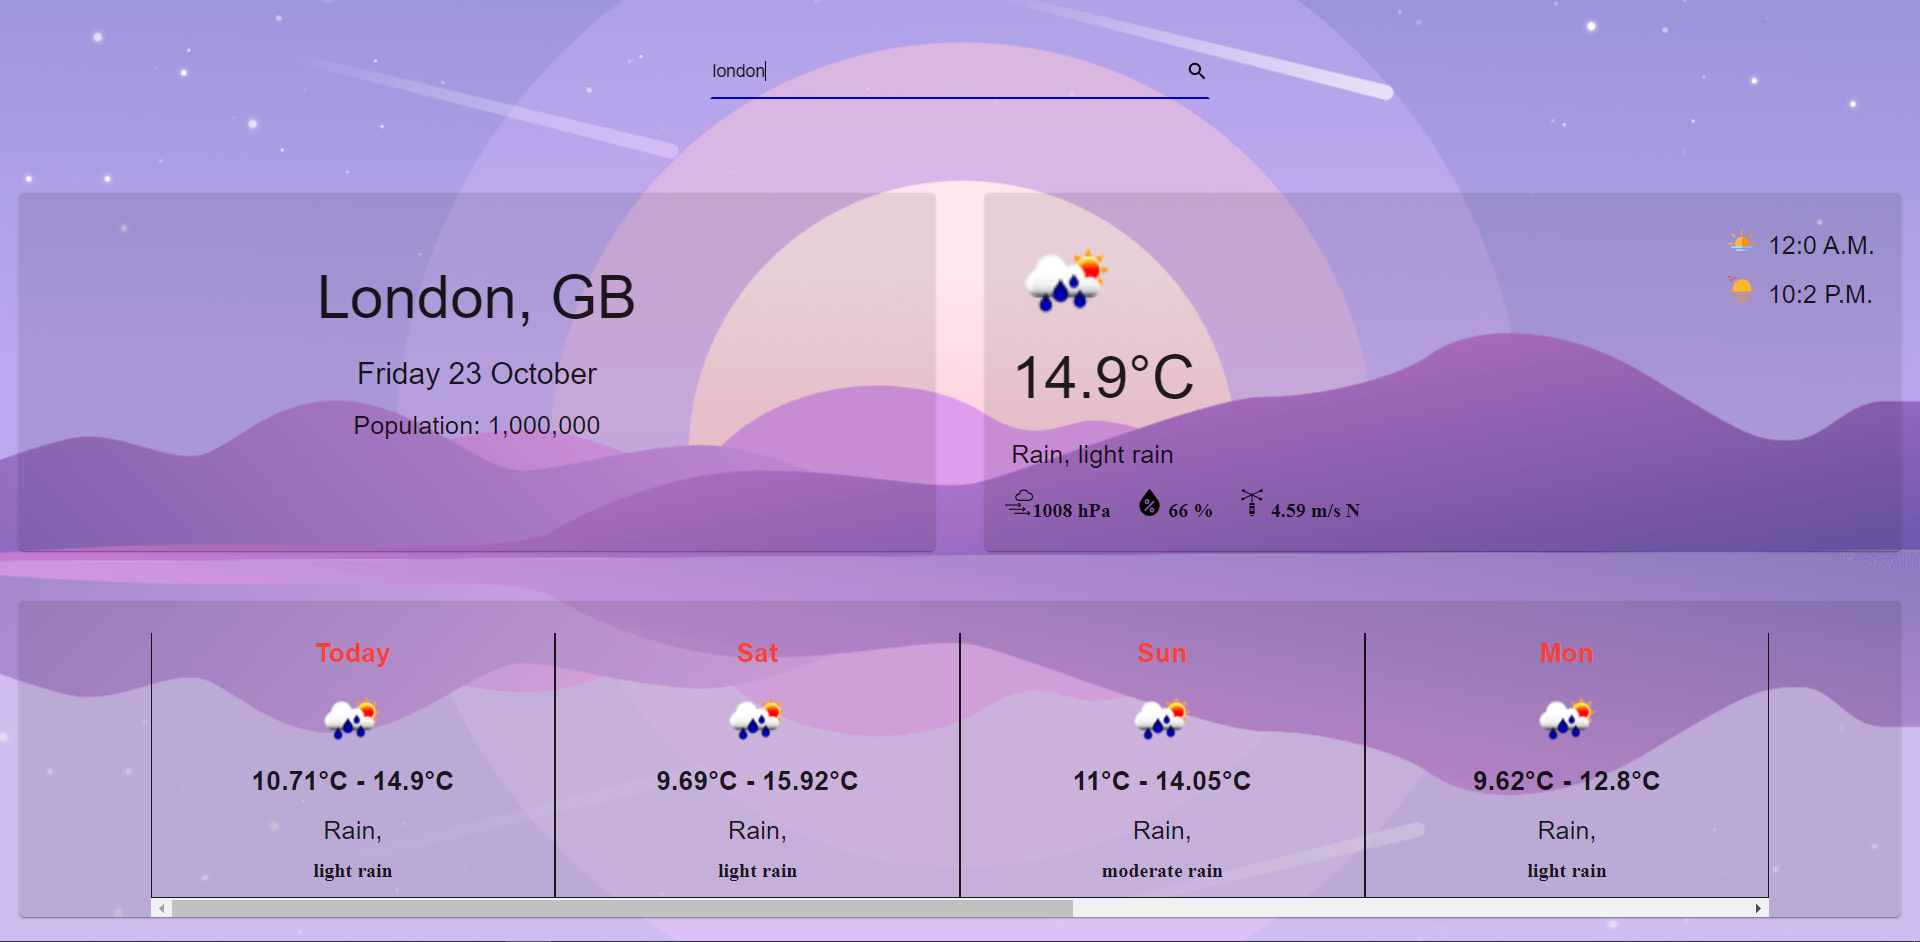Viewport: 1920px width, 942px height.
Task: Click Today's forecast rain icon
Action: point(352,719)
